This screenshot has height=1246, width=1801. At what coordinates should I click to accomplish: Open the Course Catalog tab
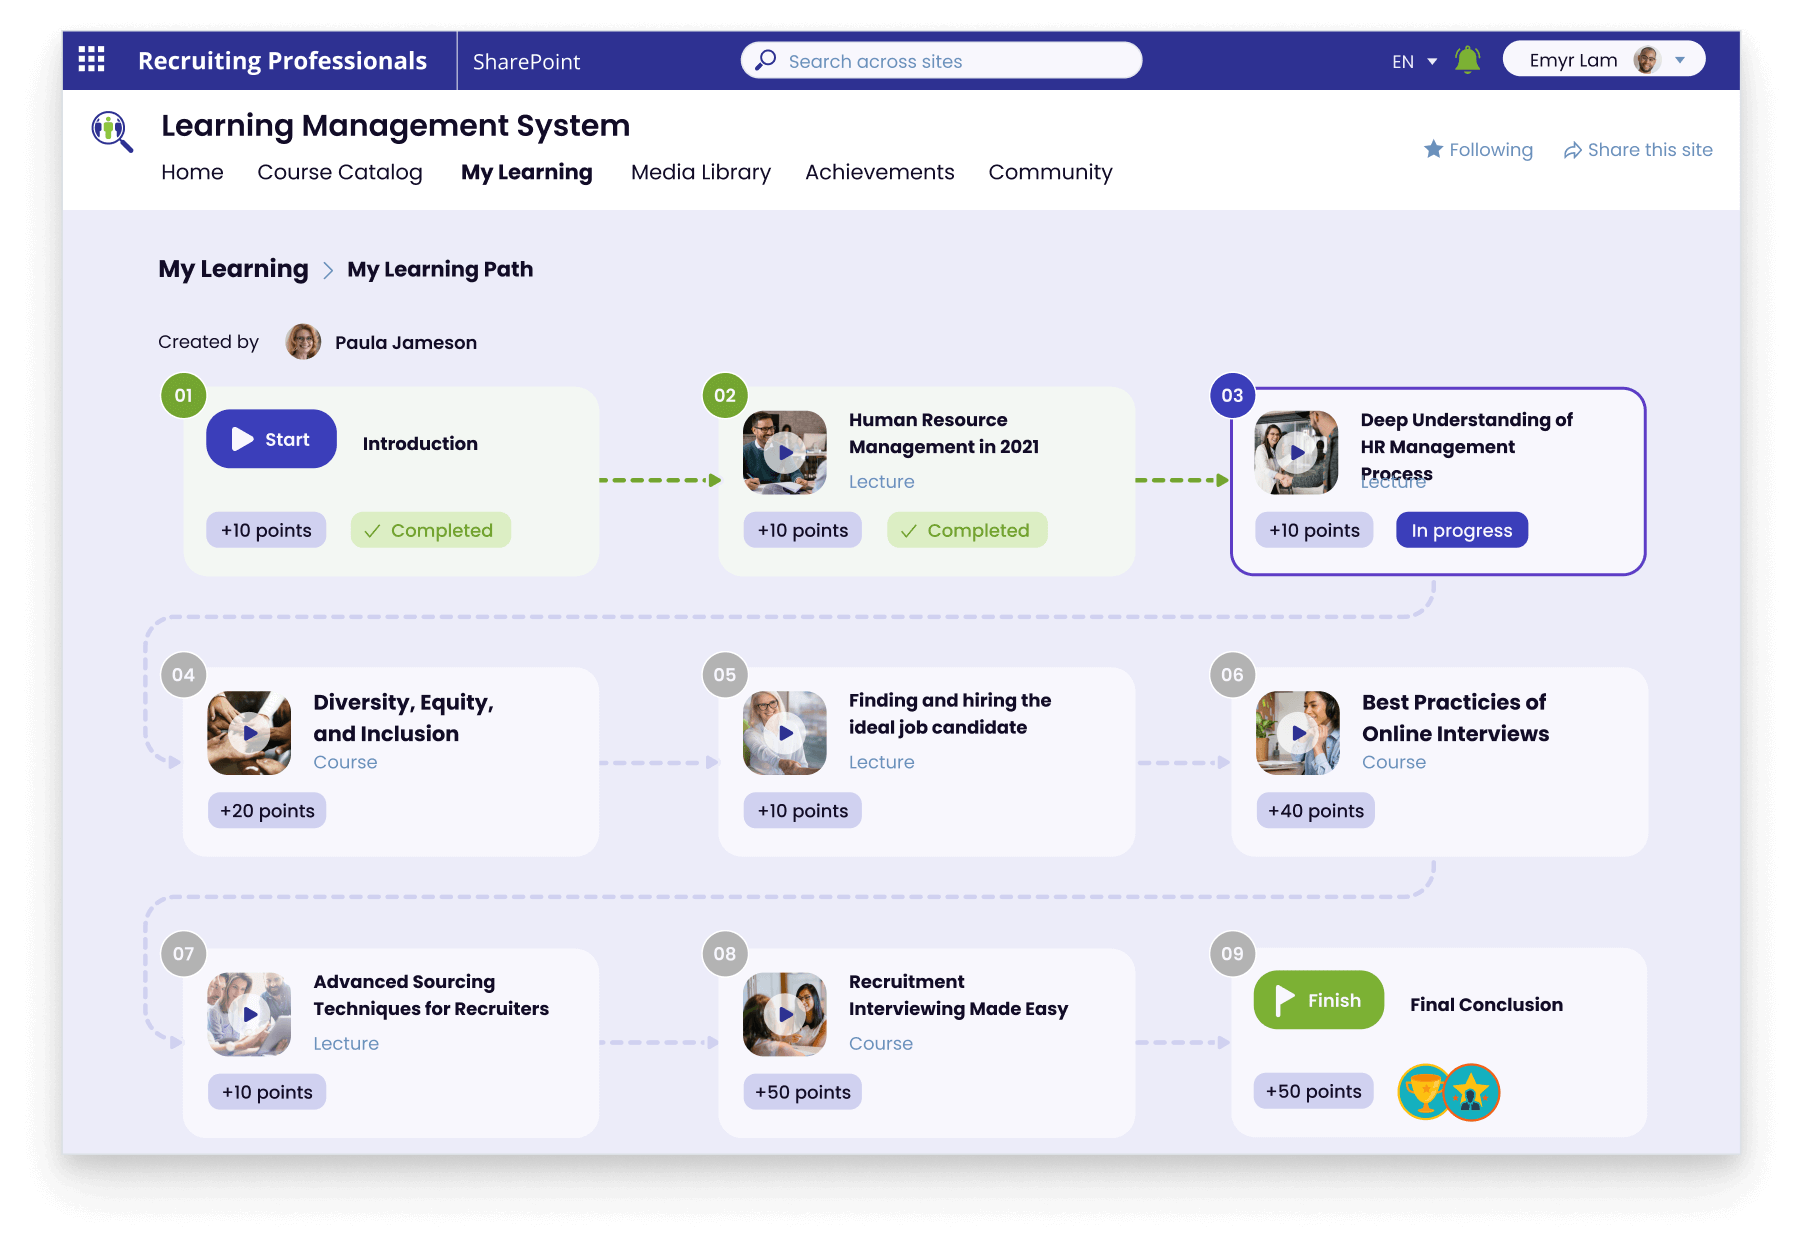[339, 172]
